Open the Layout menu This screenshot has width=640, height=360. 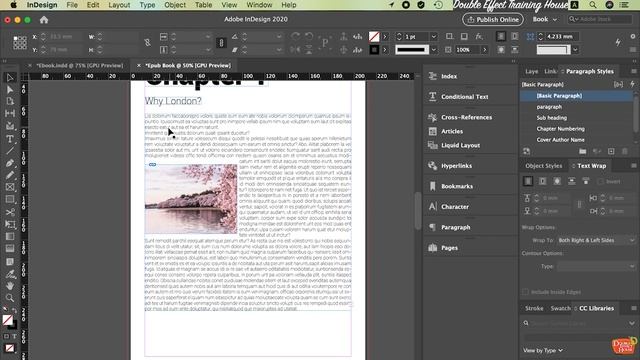click(119, 5)
